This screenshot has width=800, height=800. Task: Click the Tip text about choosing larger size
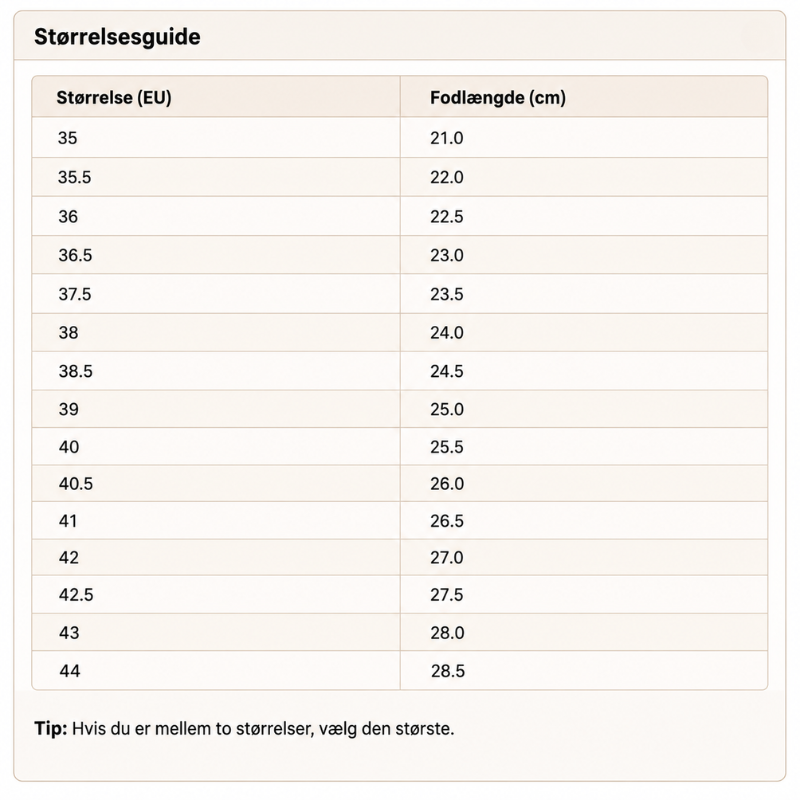(244, 729)
